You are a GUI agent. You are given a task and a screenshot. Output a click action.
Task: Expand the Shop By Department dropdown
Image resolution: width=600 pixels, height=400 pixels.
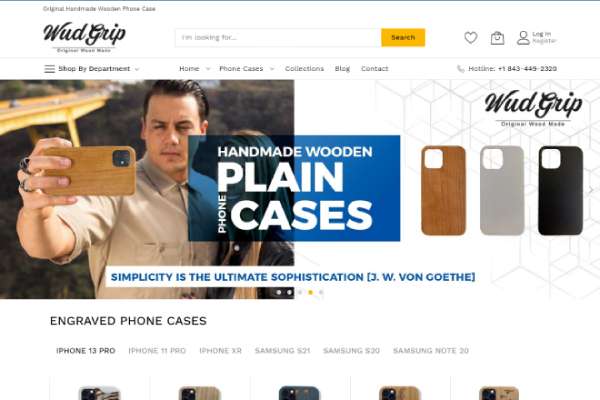(x=94, y=69)
